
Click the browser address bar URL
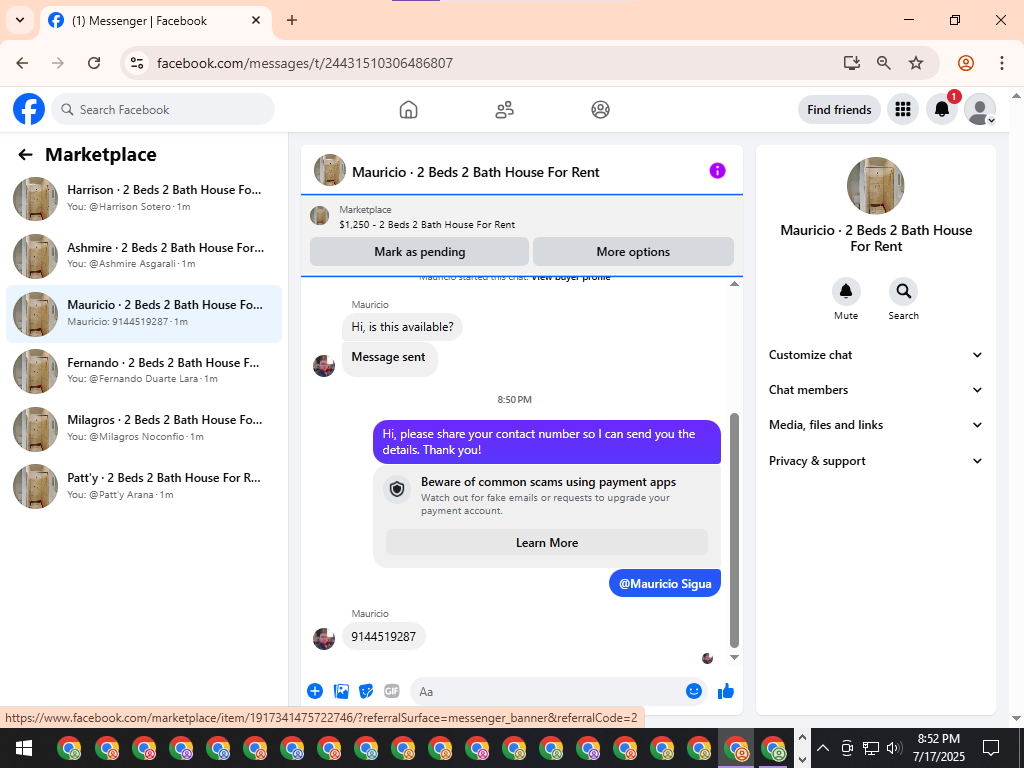click(304, 63)
